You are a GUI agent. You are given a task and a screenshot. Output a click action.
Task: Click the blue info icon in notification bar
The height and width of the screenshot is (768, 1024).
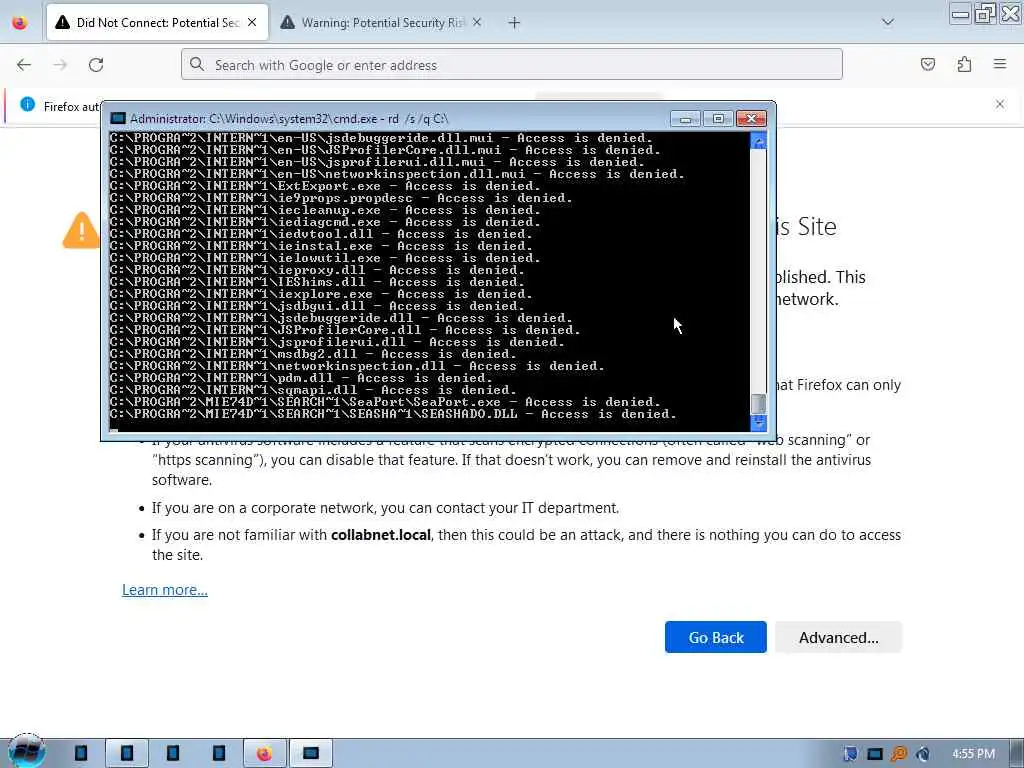click(x=27, y=104)
